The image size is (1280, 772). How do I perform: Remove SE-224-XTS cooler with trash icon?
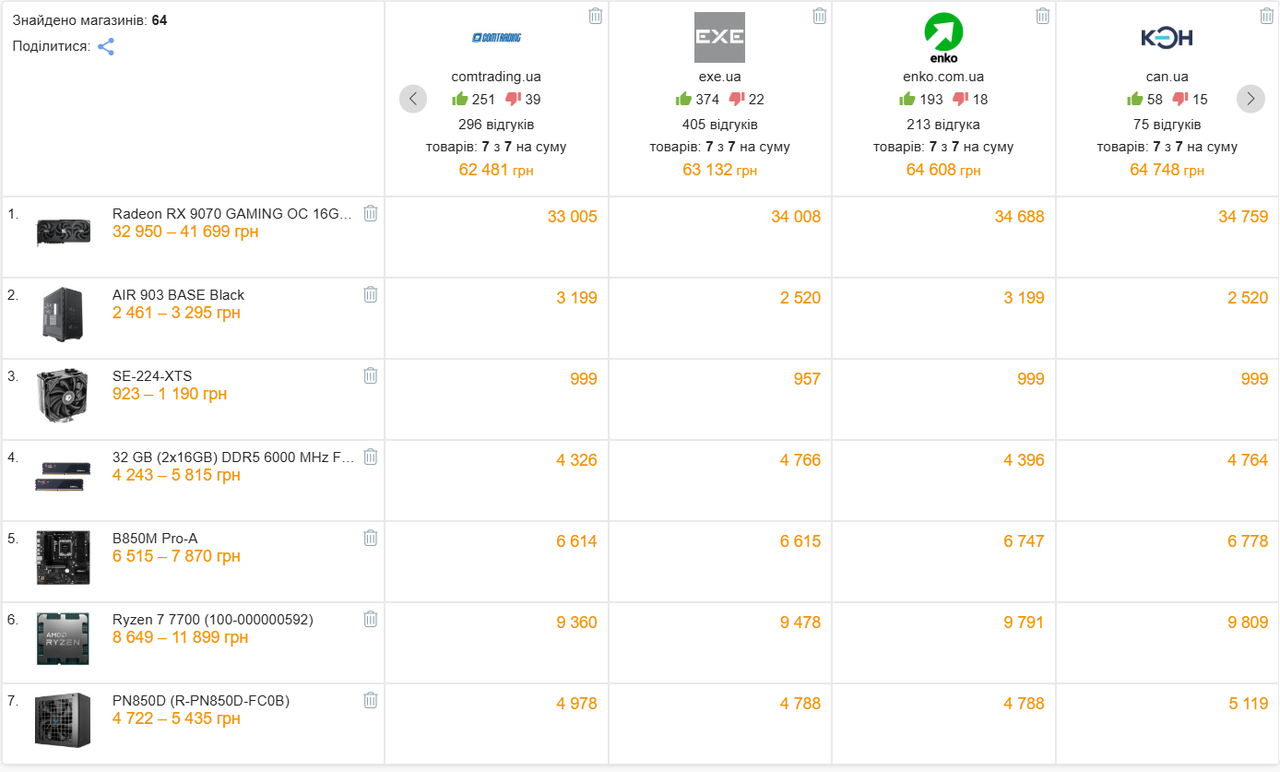[370, 375]
